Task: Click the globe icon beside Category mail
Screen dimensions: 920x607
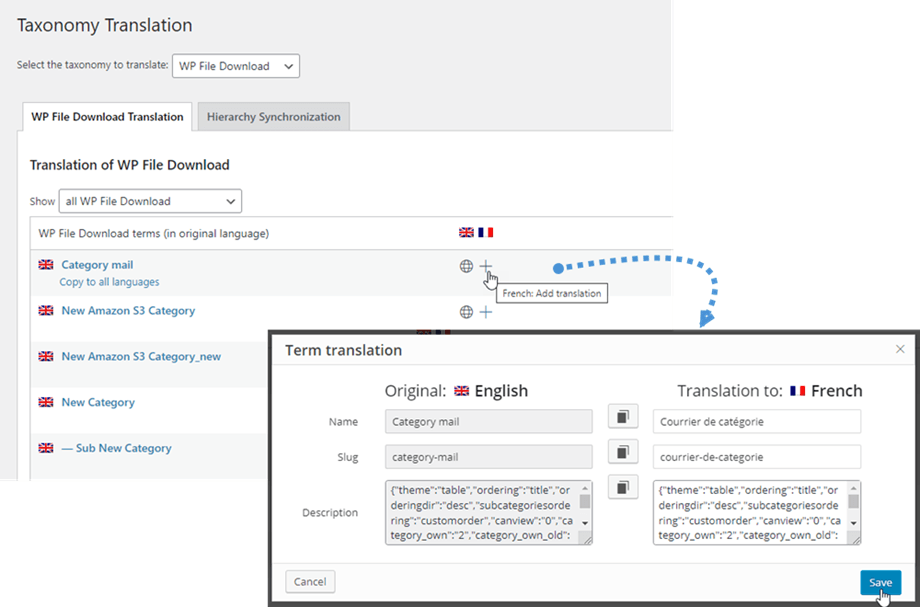Action: (x=466, y=266)
